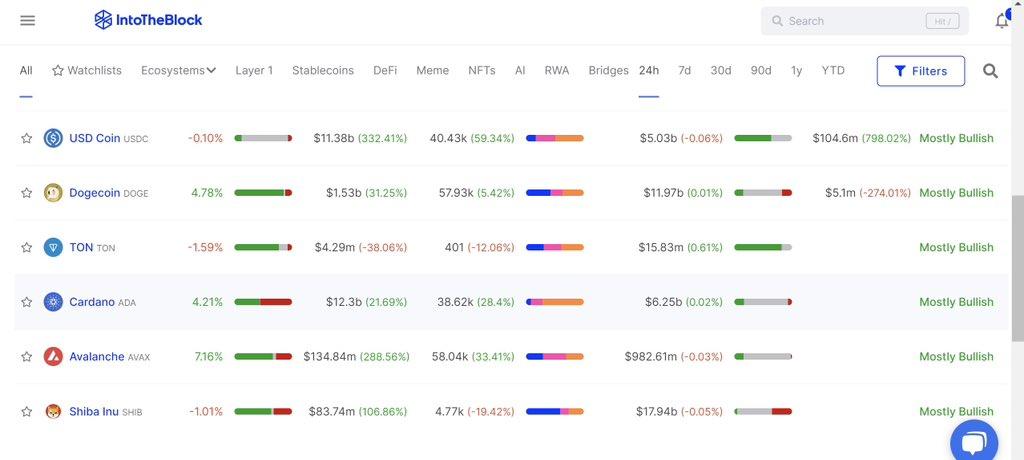Click Cardano's 38.62k transactions value
The width and height of the screenshot is (1024, 460).
coord(455,302)
